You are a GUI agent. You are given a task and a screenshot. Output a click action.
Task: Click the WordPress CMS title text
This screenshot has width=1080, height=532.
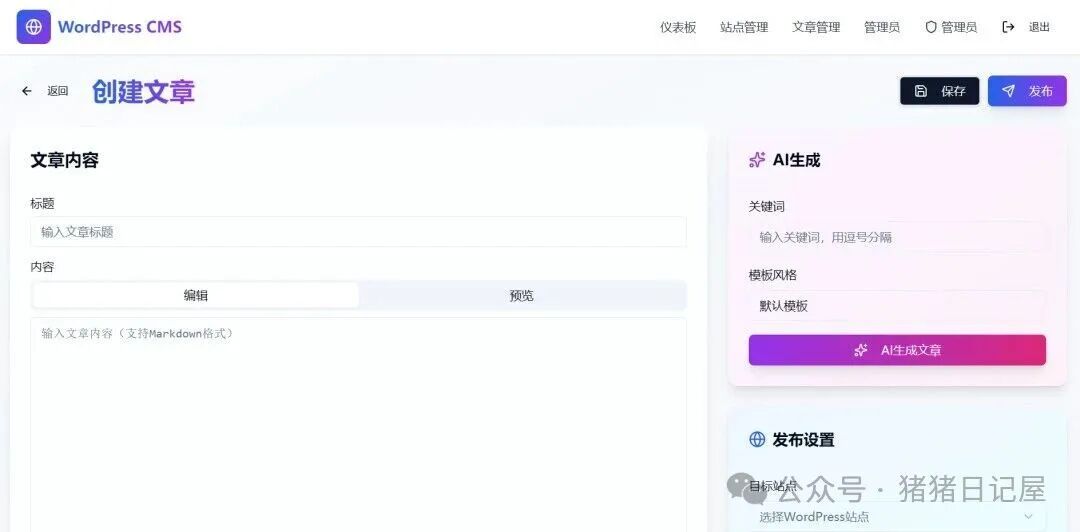(x=120, y=28)
